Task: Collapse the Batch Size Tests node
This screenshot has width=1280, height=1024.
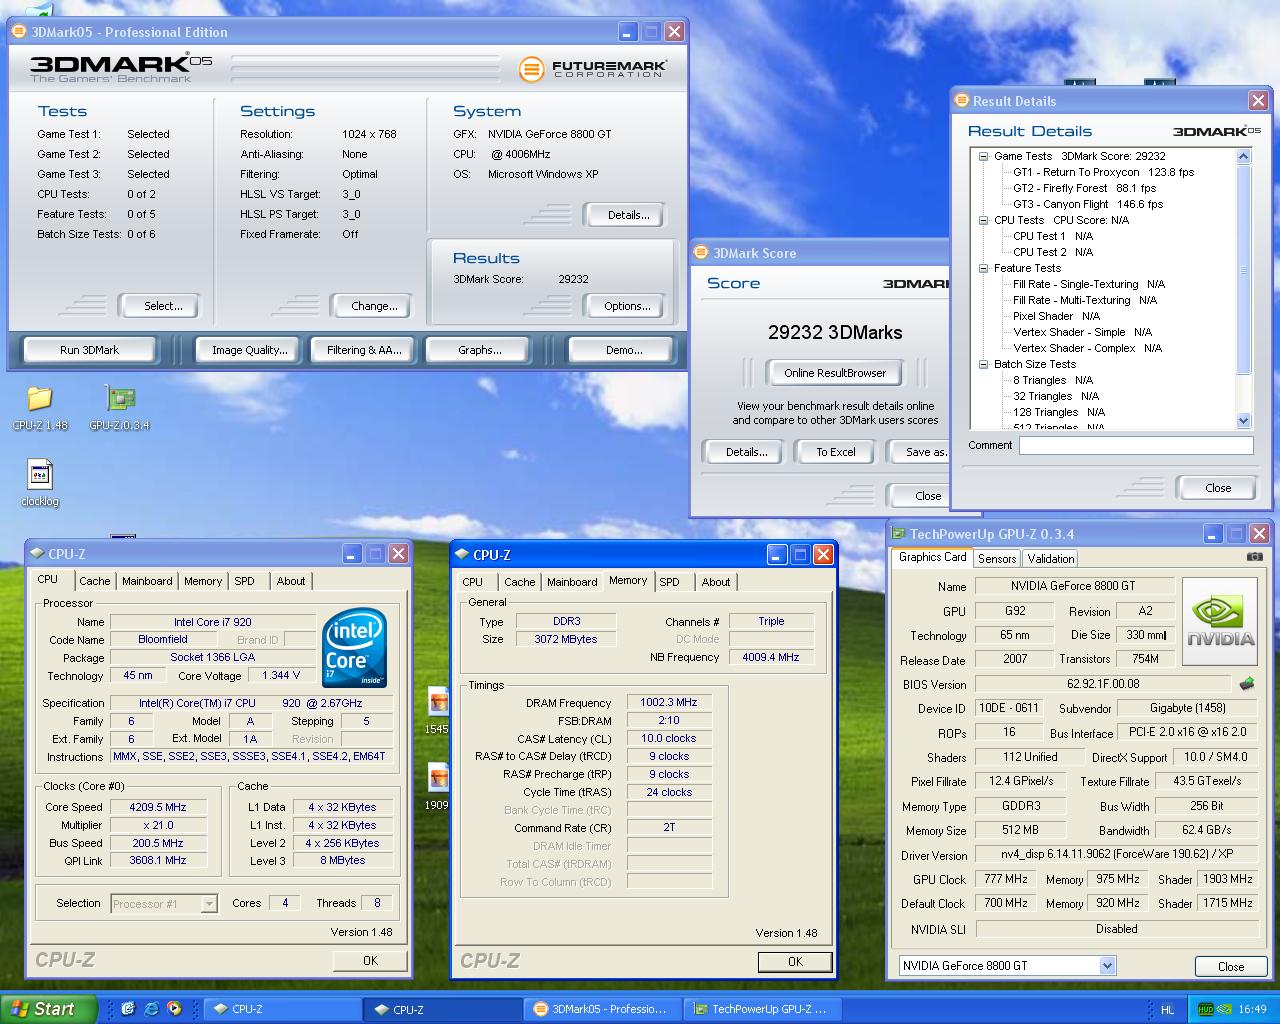Action: pos(983,364)
